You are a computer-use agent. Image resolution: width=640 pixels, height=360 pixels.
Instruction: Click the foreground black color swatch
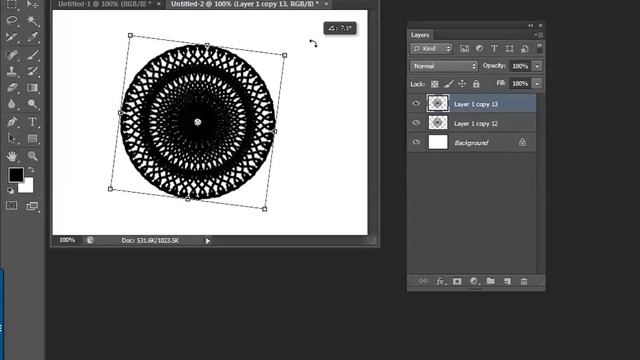pos(16,175)
